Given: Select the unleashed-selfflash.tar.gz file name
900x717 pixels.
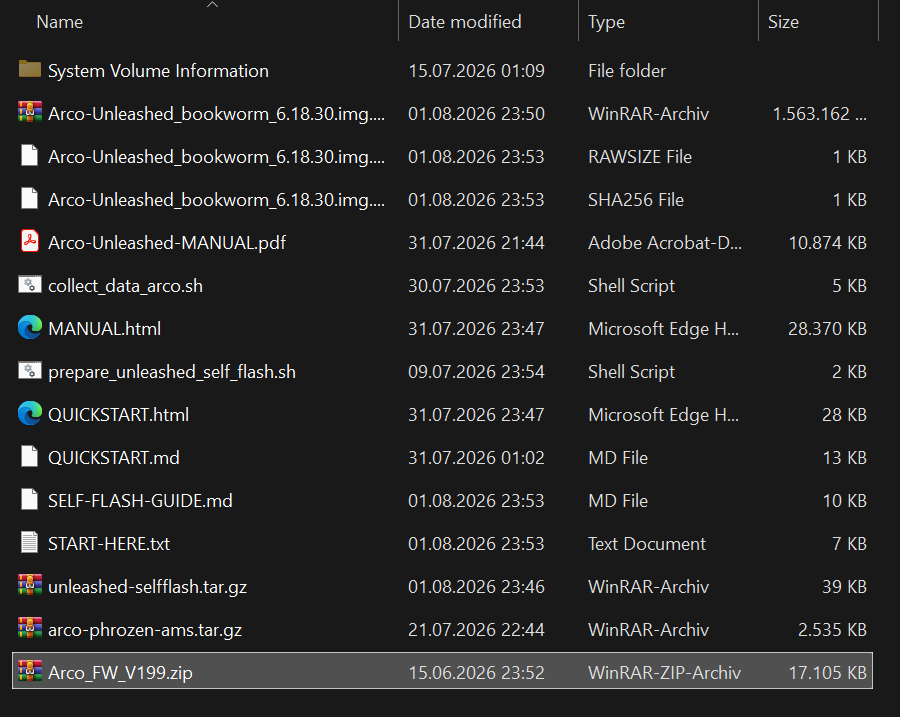Looking at the screenshot, I should click(148, 587).
